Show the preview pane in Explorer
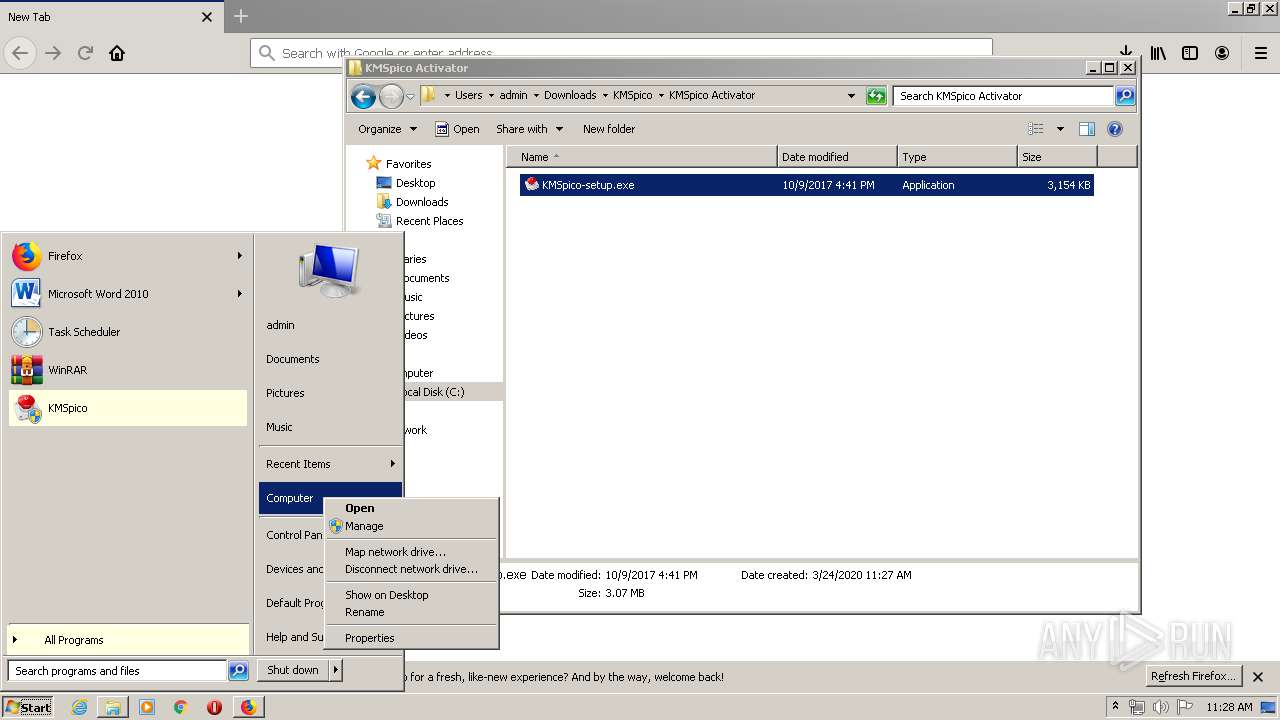1280x720 pixels. (1087, 129)
